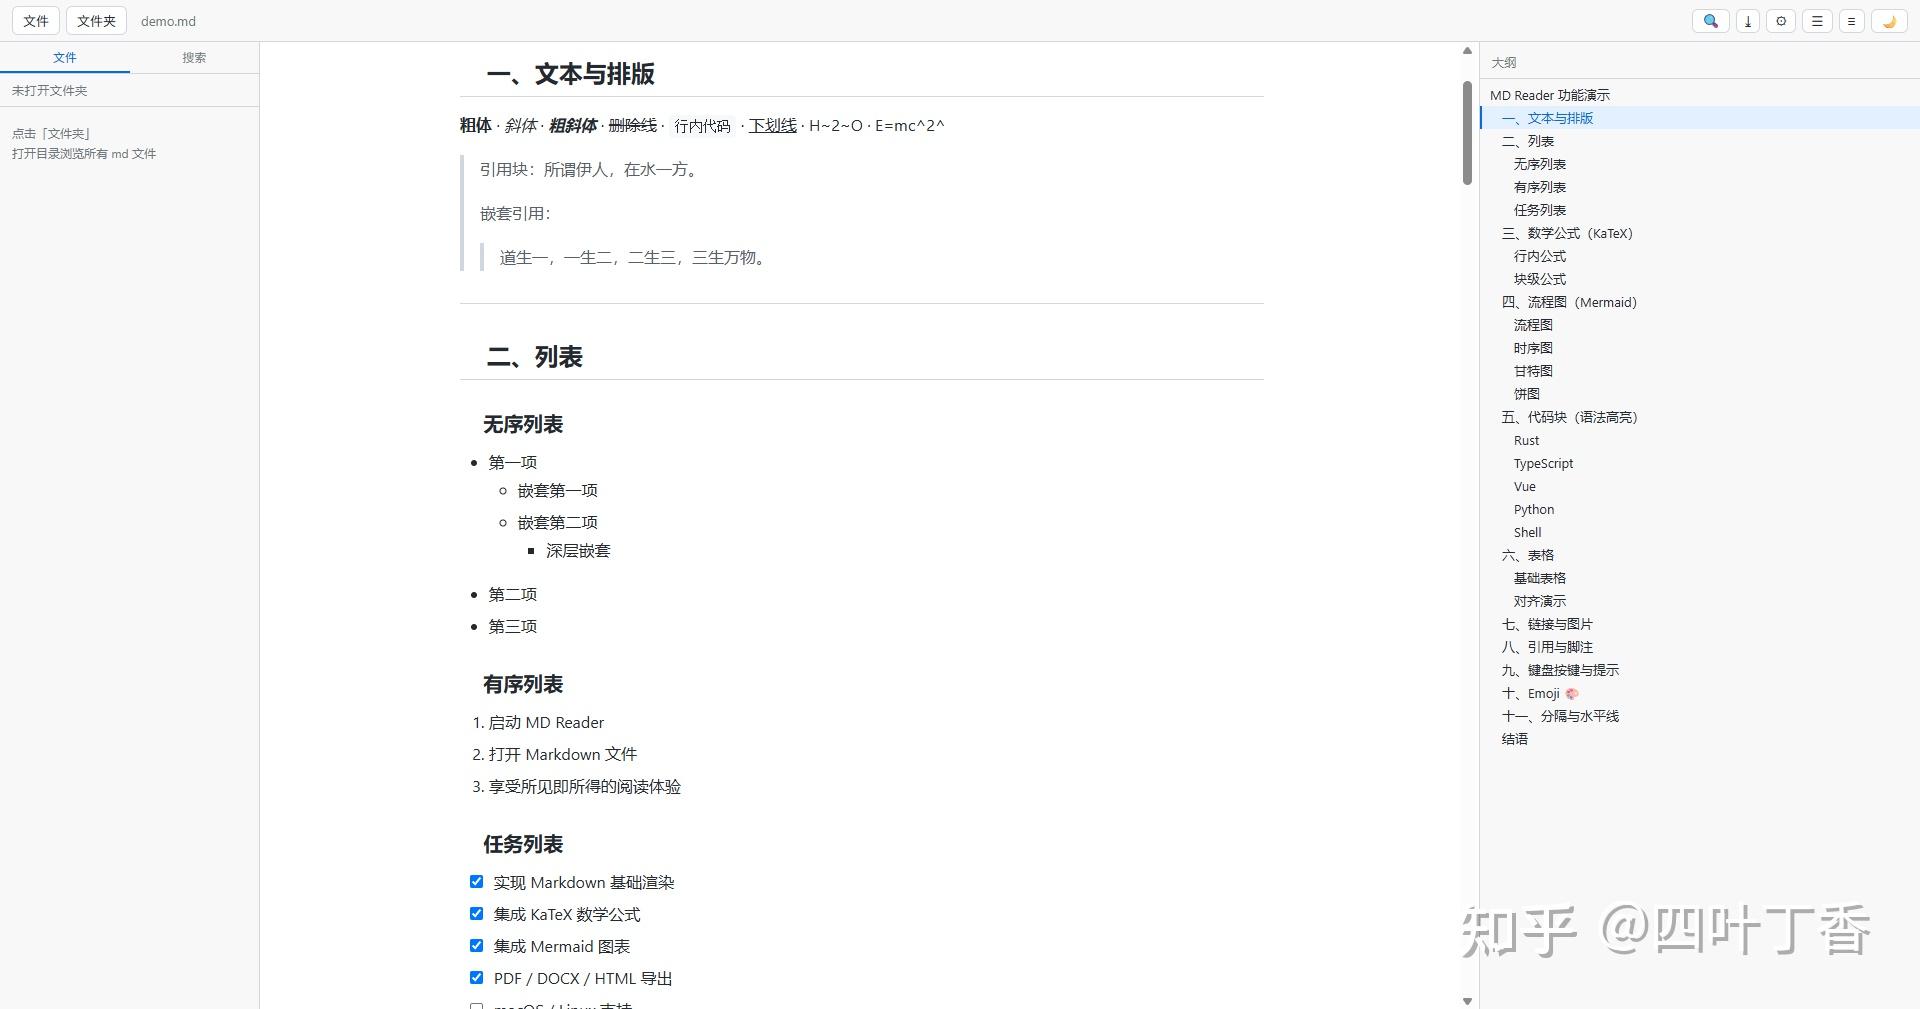Image resolution: width=1920 pixels, height=1009 pixels.
Task: Uncheck 实现 Markdown 基础渲染 task
Action: pyautogui.click(x=476, y=882)
